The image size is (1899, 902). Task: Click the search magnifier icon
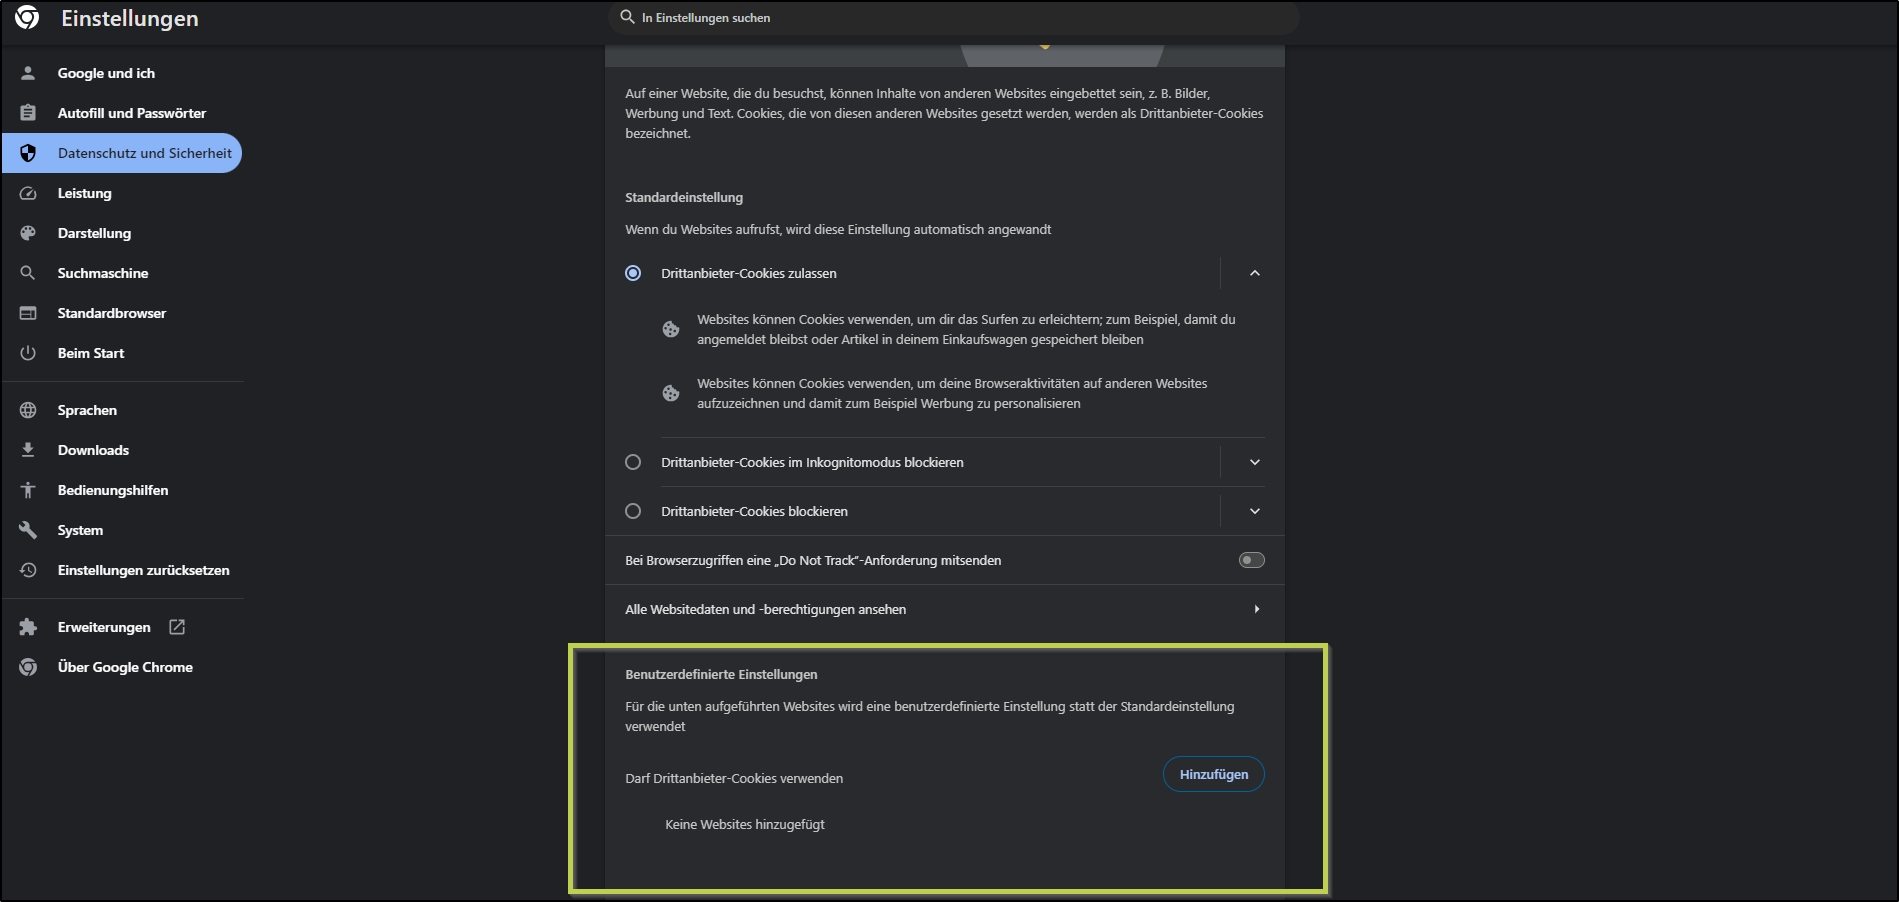pyautogui.click(x=627, y=17)
